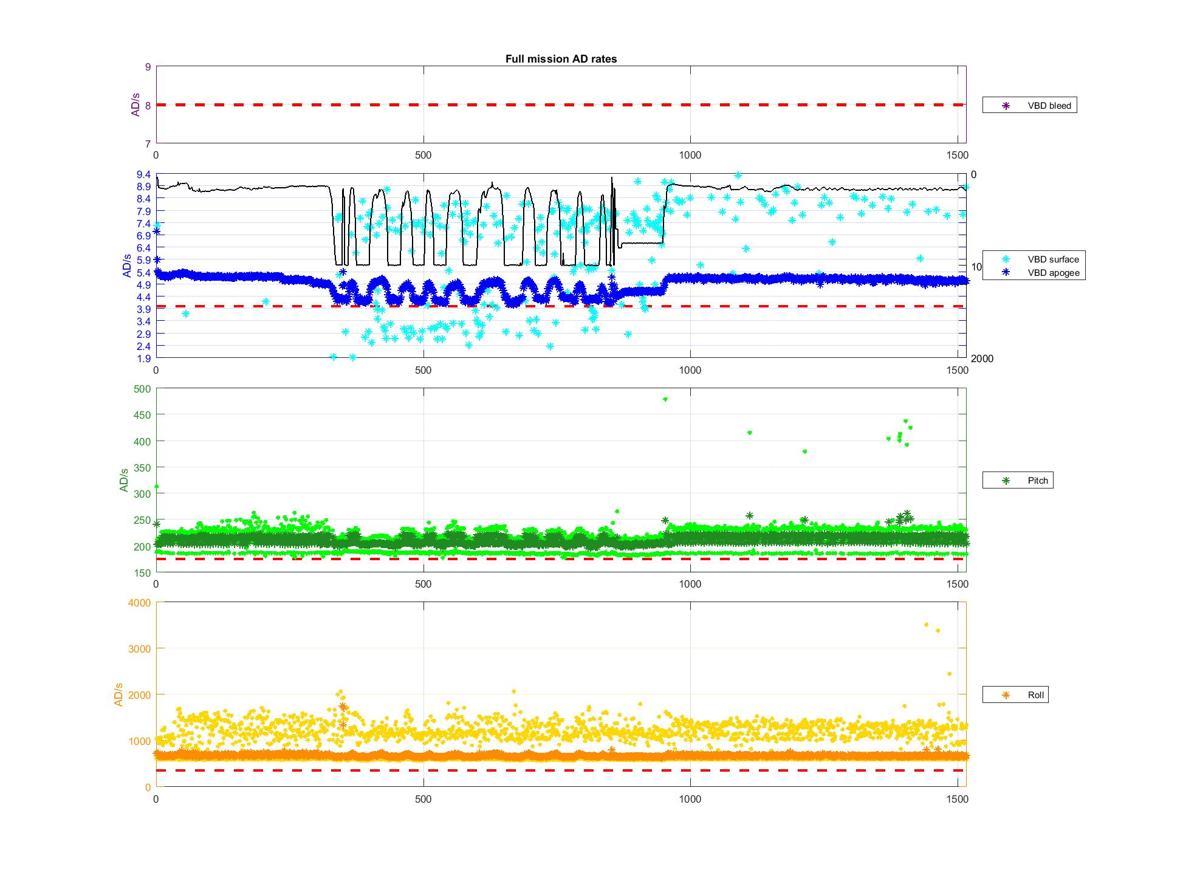Click the cyan asterisk marker beside VBD surface
Viewport: 1200px width, 885px height.
[1006, 259]
